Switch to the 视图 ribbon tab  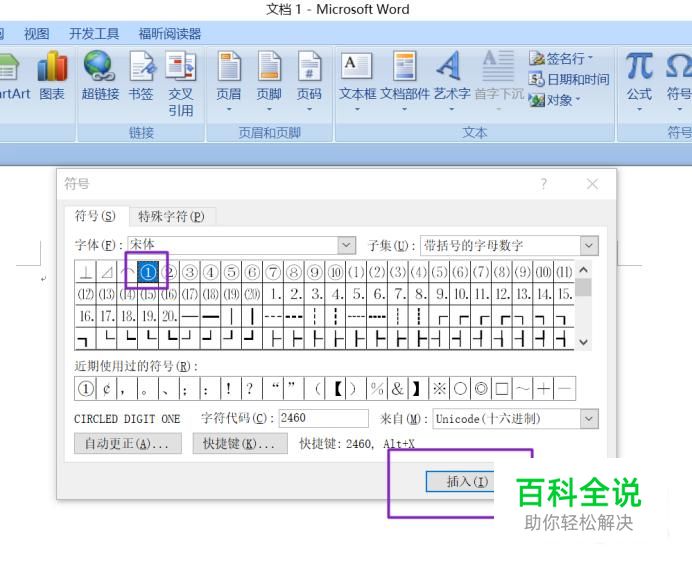point(36,34)
